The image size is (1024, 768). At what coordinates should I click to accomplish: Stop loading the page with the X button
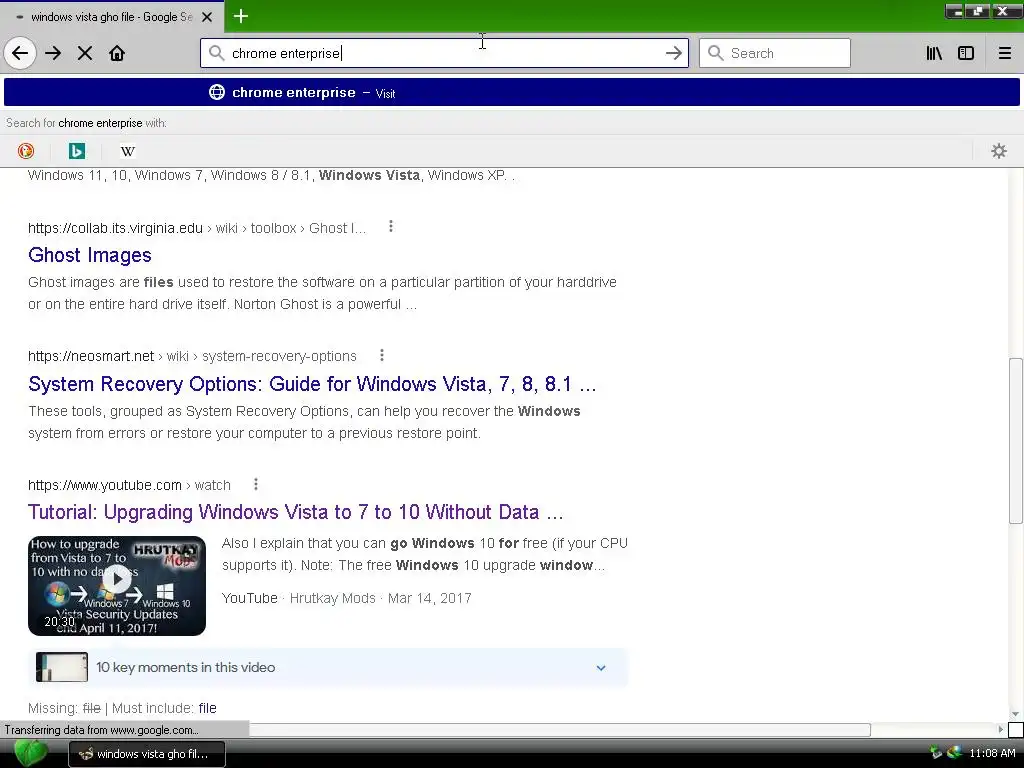[85, 54]
